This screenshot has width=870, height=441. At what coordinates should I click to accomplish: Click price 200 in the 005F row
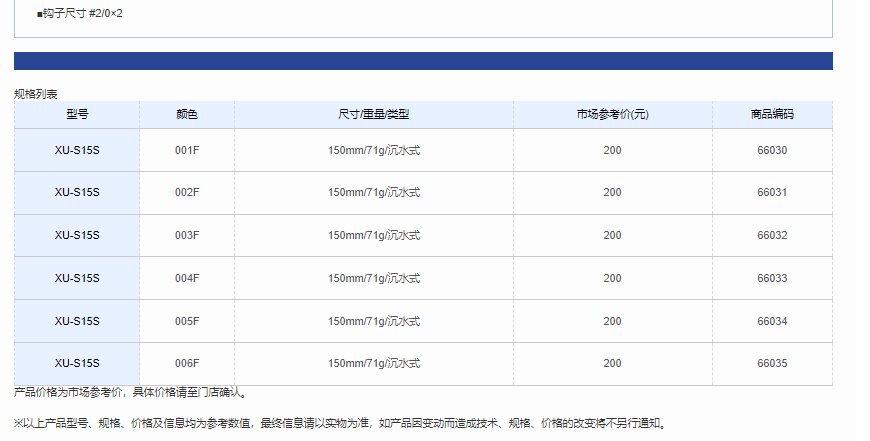(613, 321)
